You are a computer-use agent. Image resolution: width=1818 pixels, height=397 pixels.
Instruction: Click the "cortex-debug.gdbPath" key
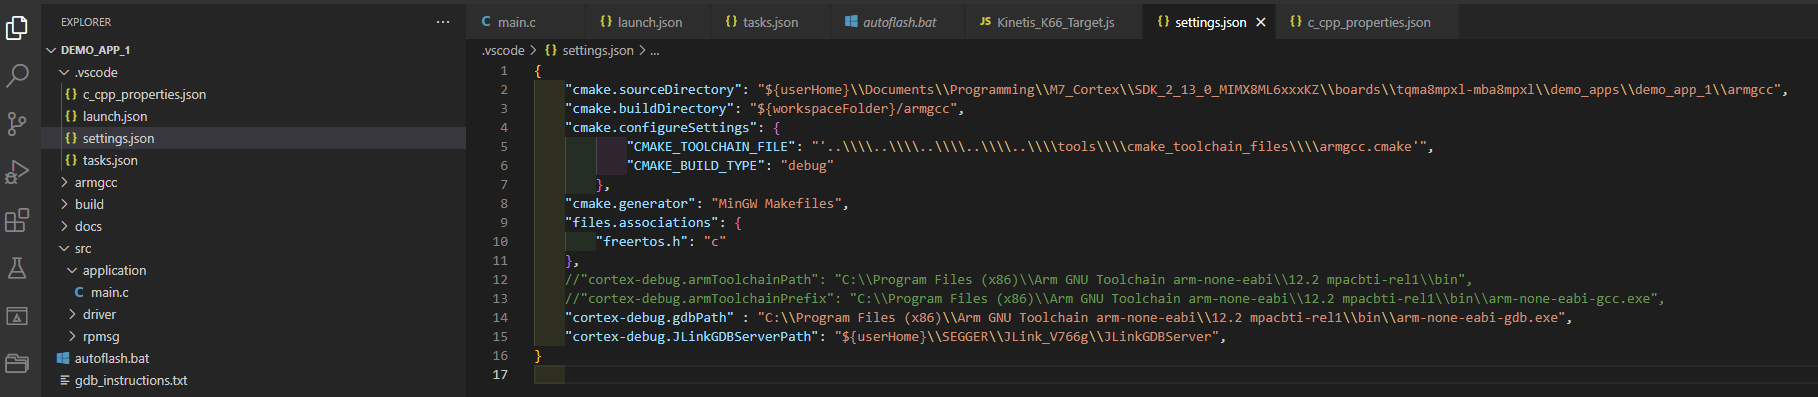[x=649, y=317]
